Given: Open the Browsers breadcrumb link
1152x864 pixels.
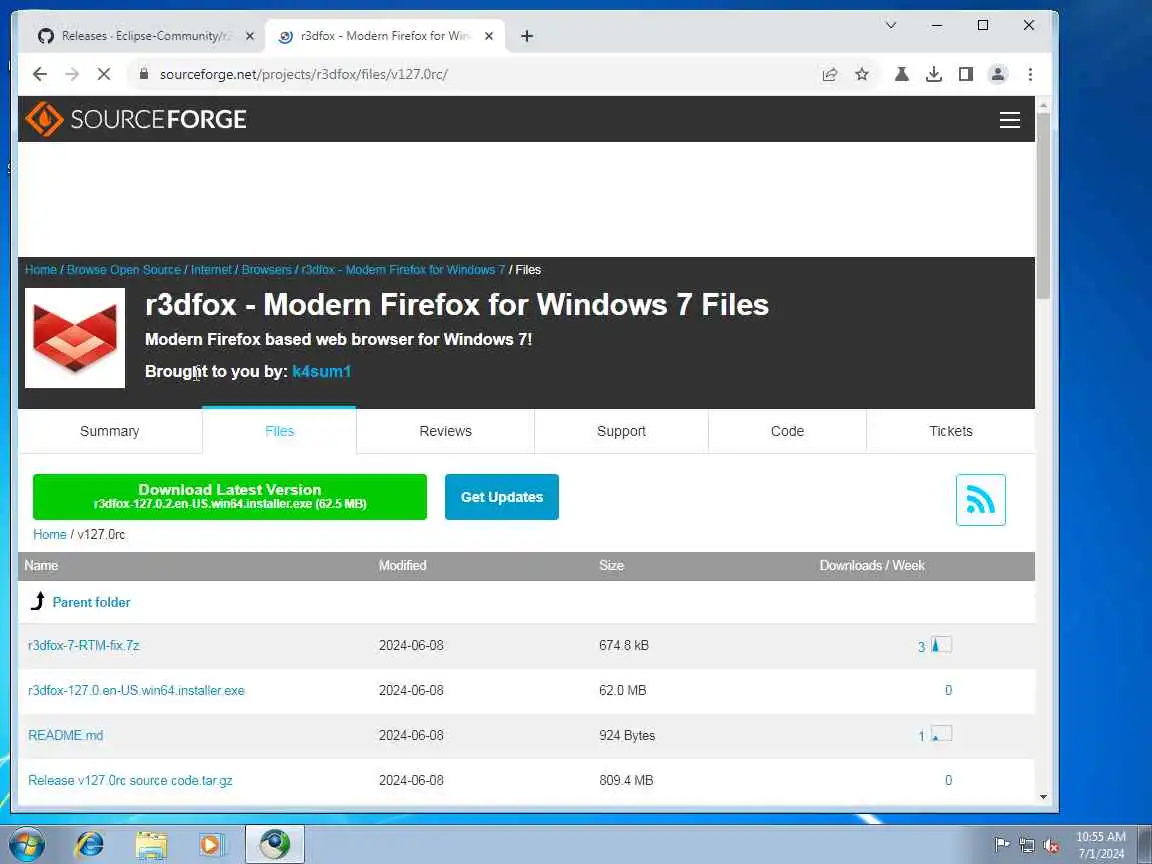Looking at the screenshot, I should pos(267,270).
